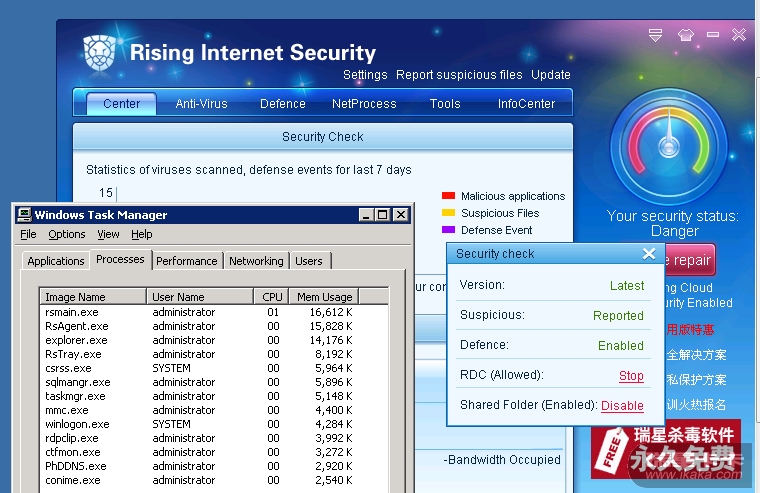760x493 pixels.
Task: Click the Update link
Action: pos(551,75)
